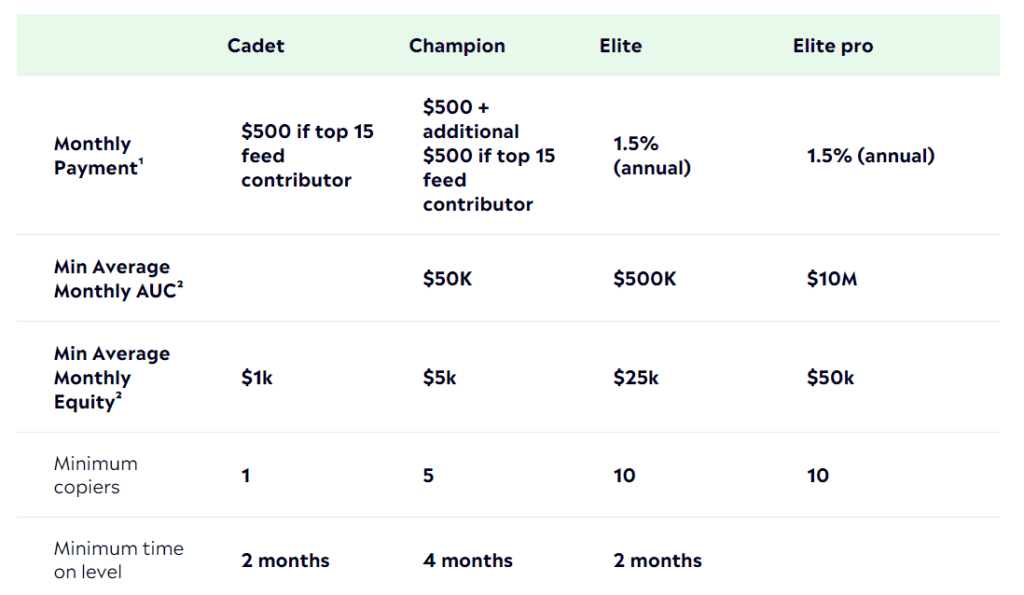This screenshot has height=595, width=1024.
Task: Select the $50K Champion AUC value
Action: 447,279
